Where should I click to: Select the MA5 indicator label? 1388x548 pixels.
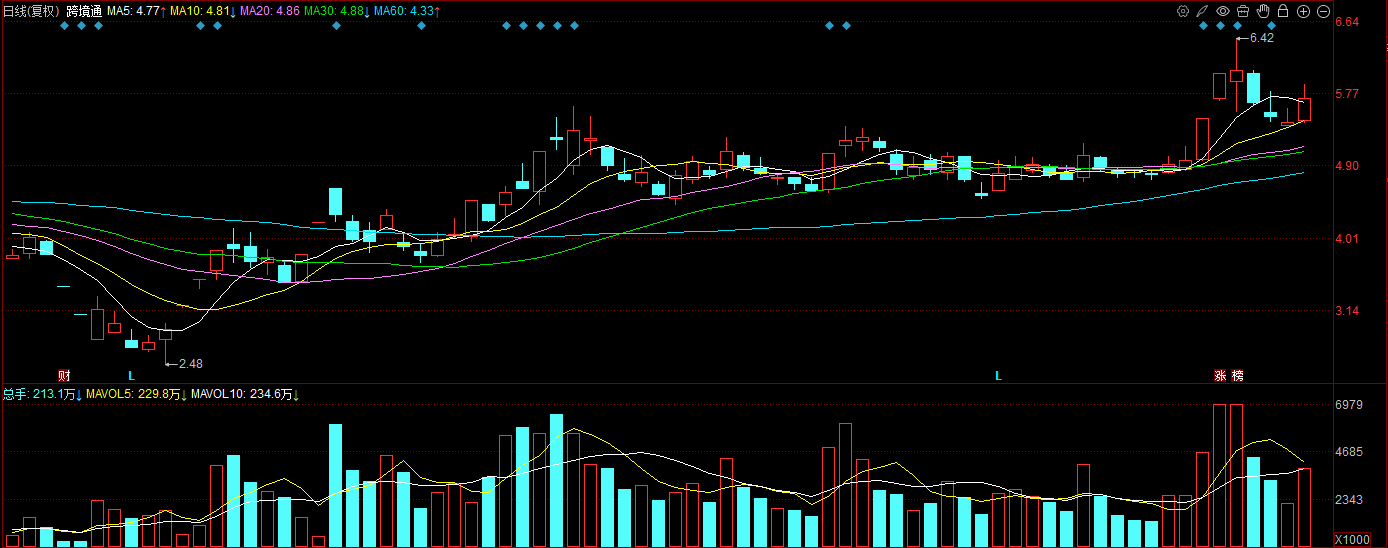tap(136, 10)
